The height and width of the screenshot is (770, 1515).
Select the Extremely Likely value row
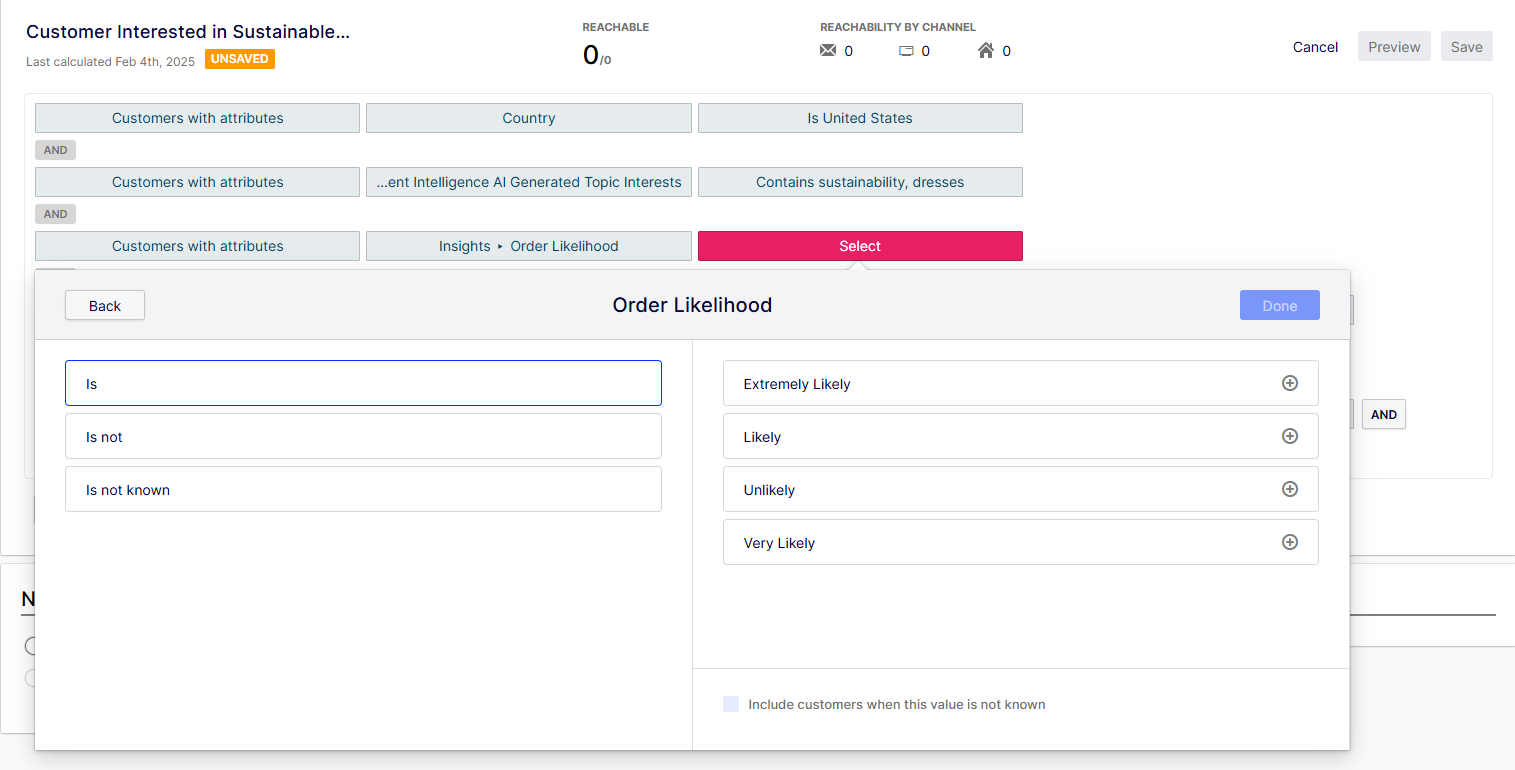coord(1020,383)
